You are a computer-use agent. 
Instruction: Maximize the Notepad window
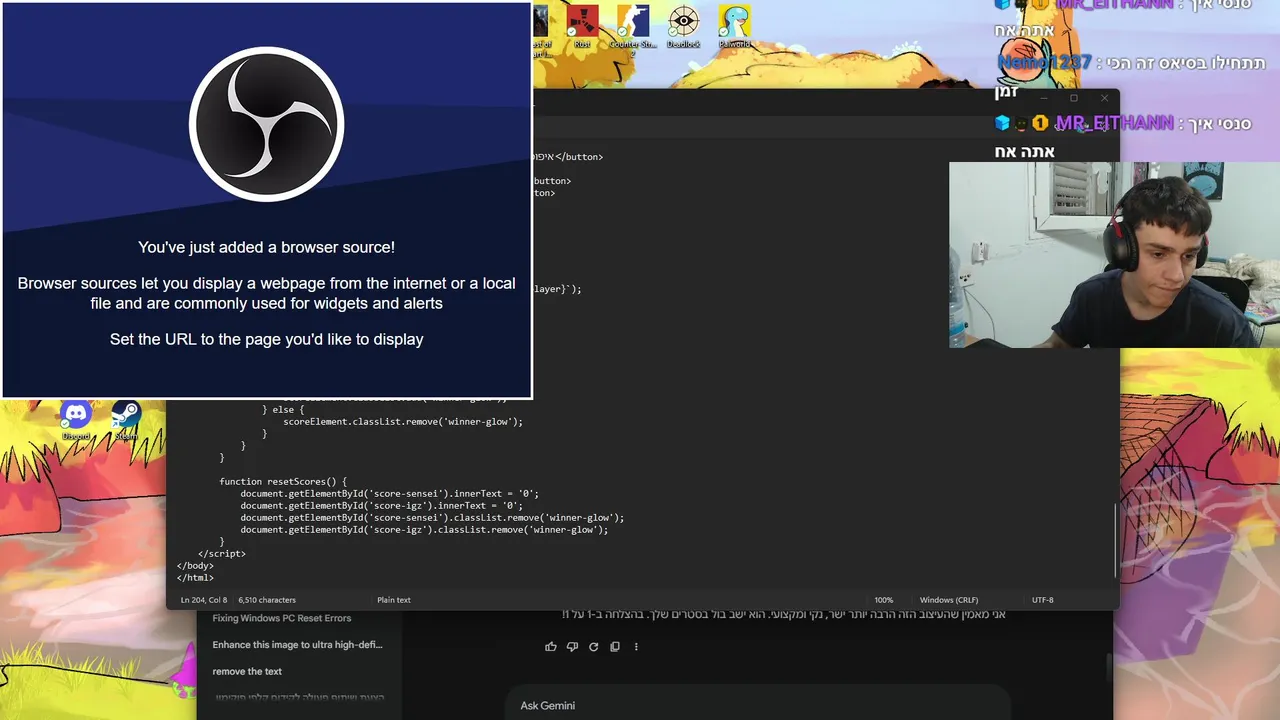tap(1074, 98)
